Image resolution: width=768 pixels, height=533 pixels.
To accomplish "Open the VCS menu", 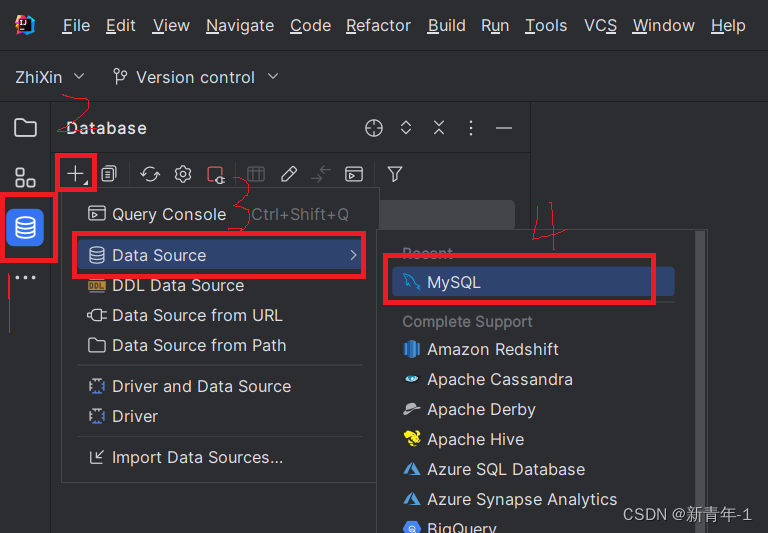I will click(x=600, y=25).
